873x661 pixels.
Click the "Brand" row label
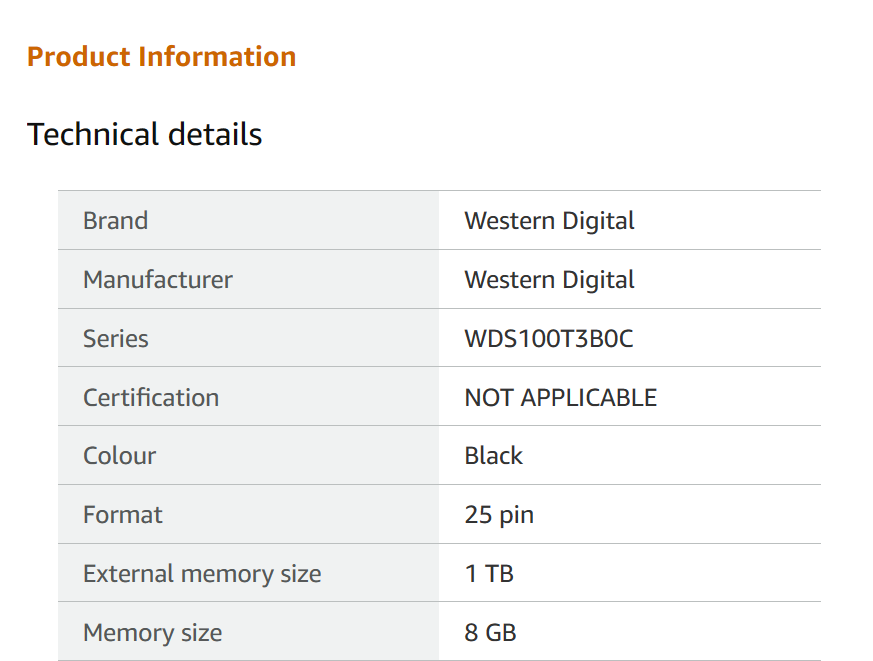pos(115,221)
